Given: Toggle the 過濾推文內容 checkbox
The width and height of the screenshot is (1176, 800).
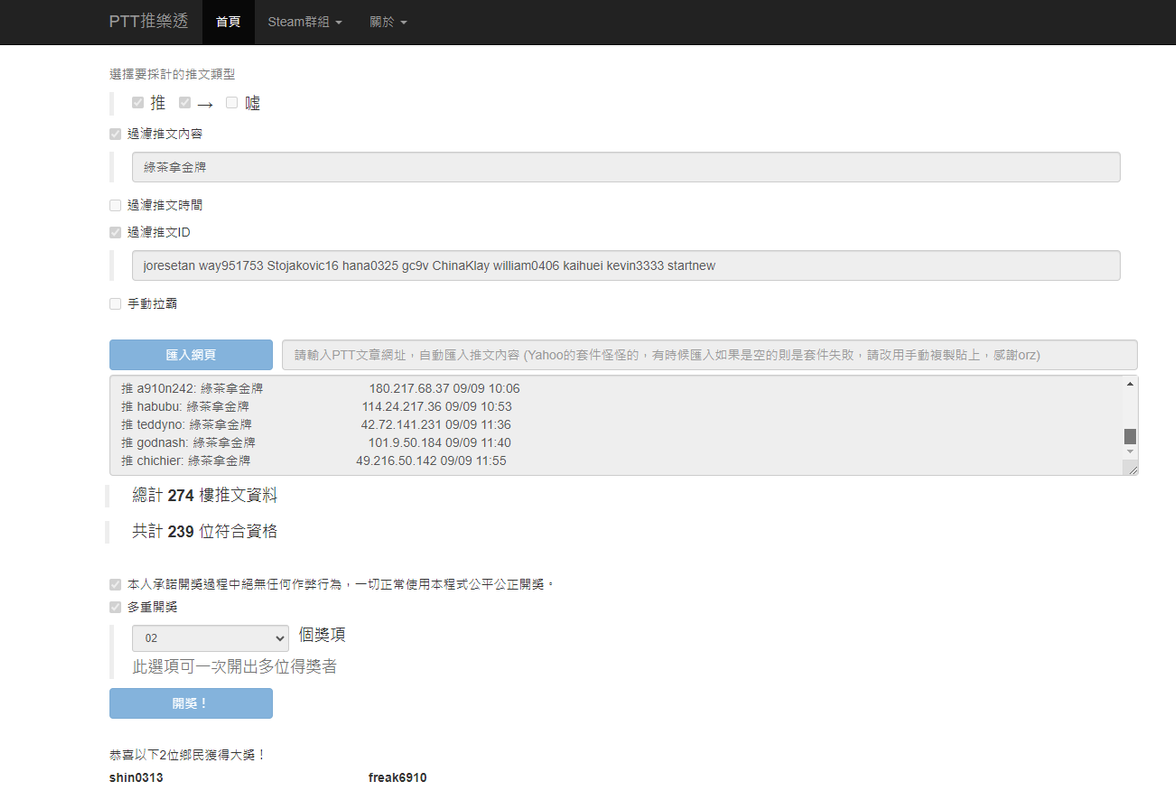Looking at the screenshot, I should click(115, 134).
